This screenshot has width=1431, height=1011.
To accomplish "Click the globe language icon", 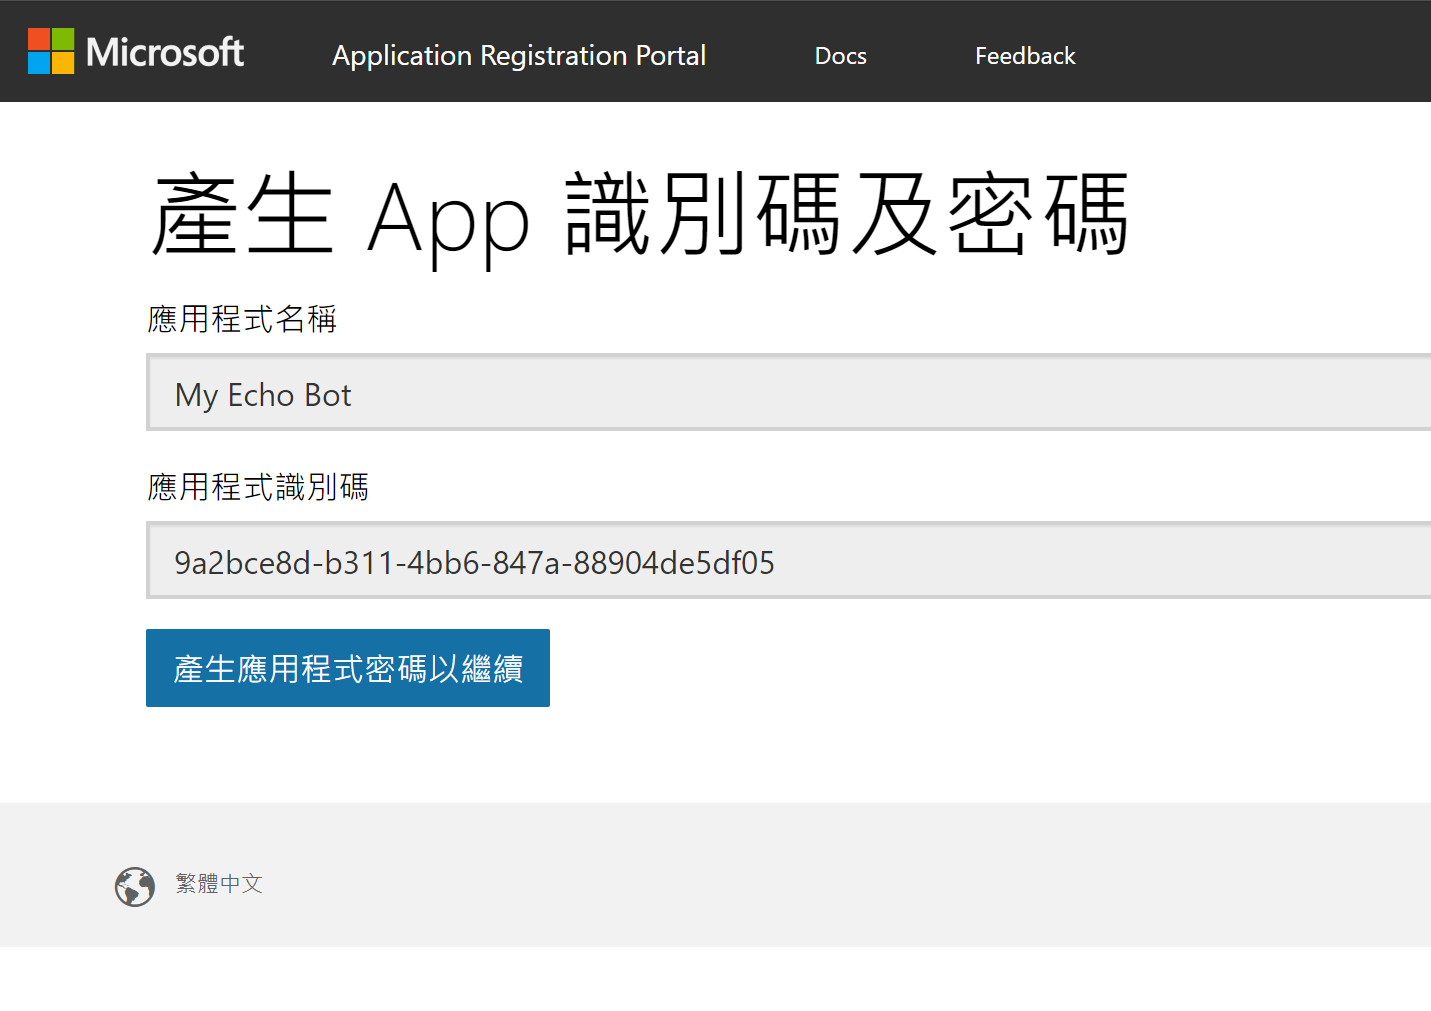I will tap(134, 886).
